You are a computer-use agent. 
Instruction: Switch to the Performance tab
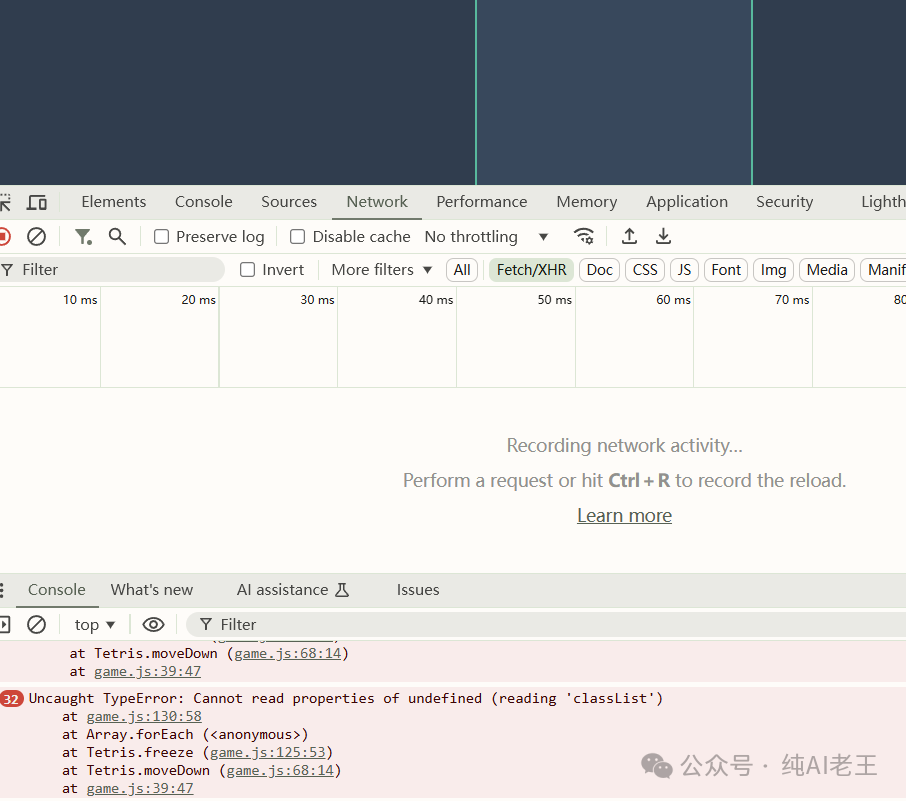point(481,202)
